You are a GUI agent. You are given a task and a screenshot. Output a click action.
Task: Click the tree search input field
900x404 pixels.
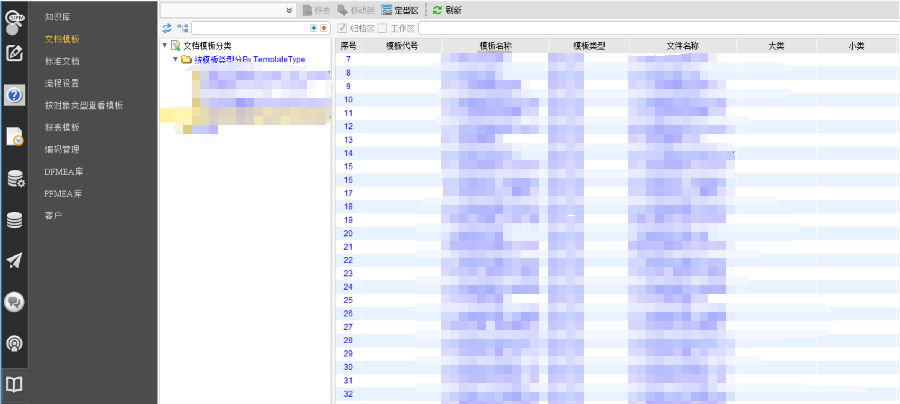click(250, 28)
